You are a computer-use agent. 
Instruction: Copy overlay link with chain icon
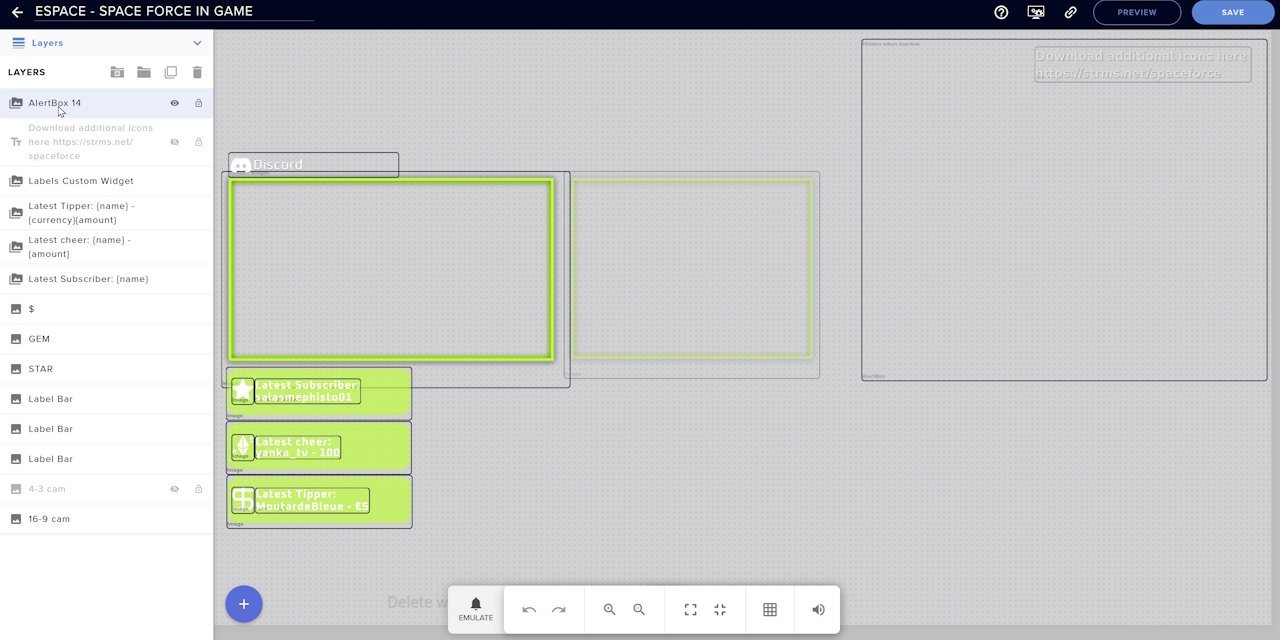pyautogui.click(x=1070, y=12)
